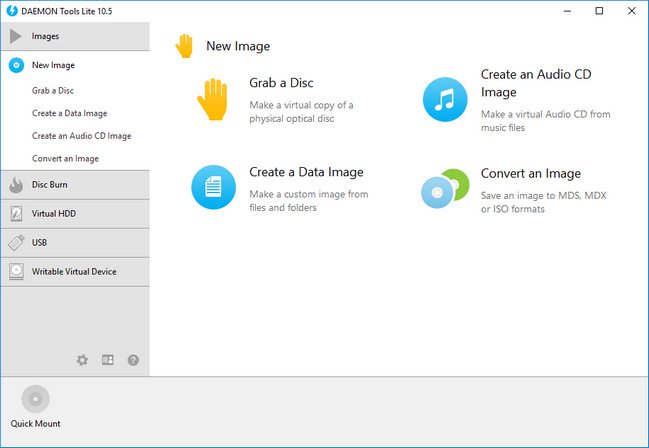The width and height of the screenshot is (649, 448).
Task: Expand the Writable Virtual Device section
Action: [x=74, y=272]
